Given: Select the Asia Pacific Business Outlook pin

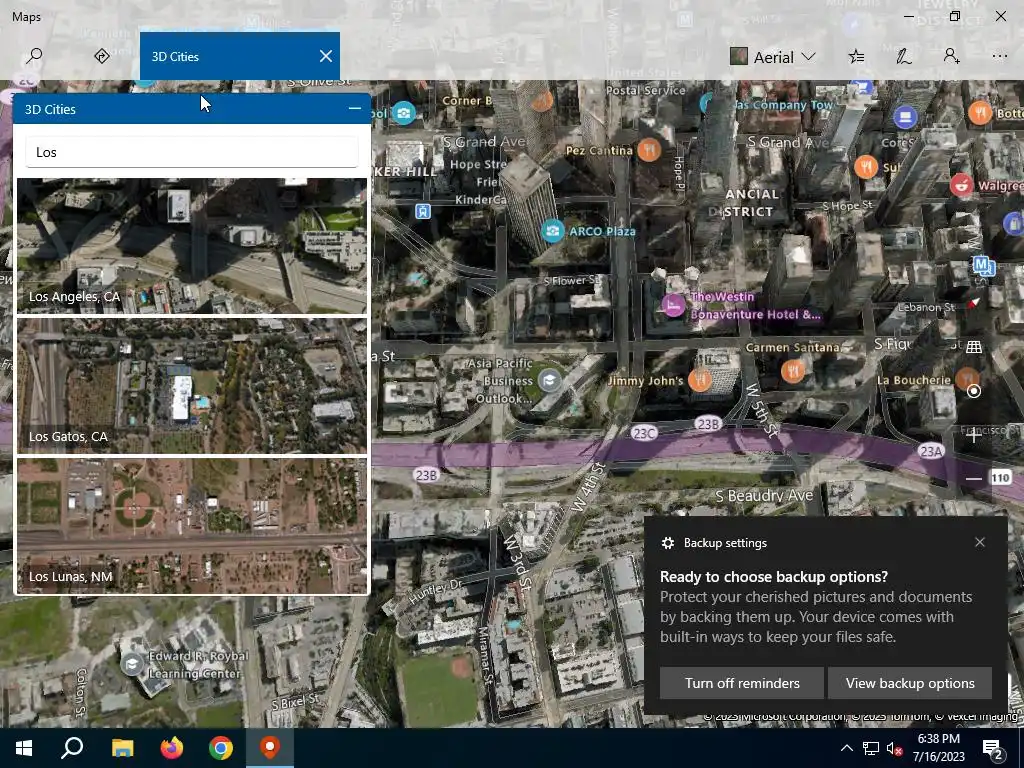Looking at the screenshot, I should (550, 380).
